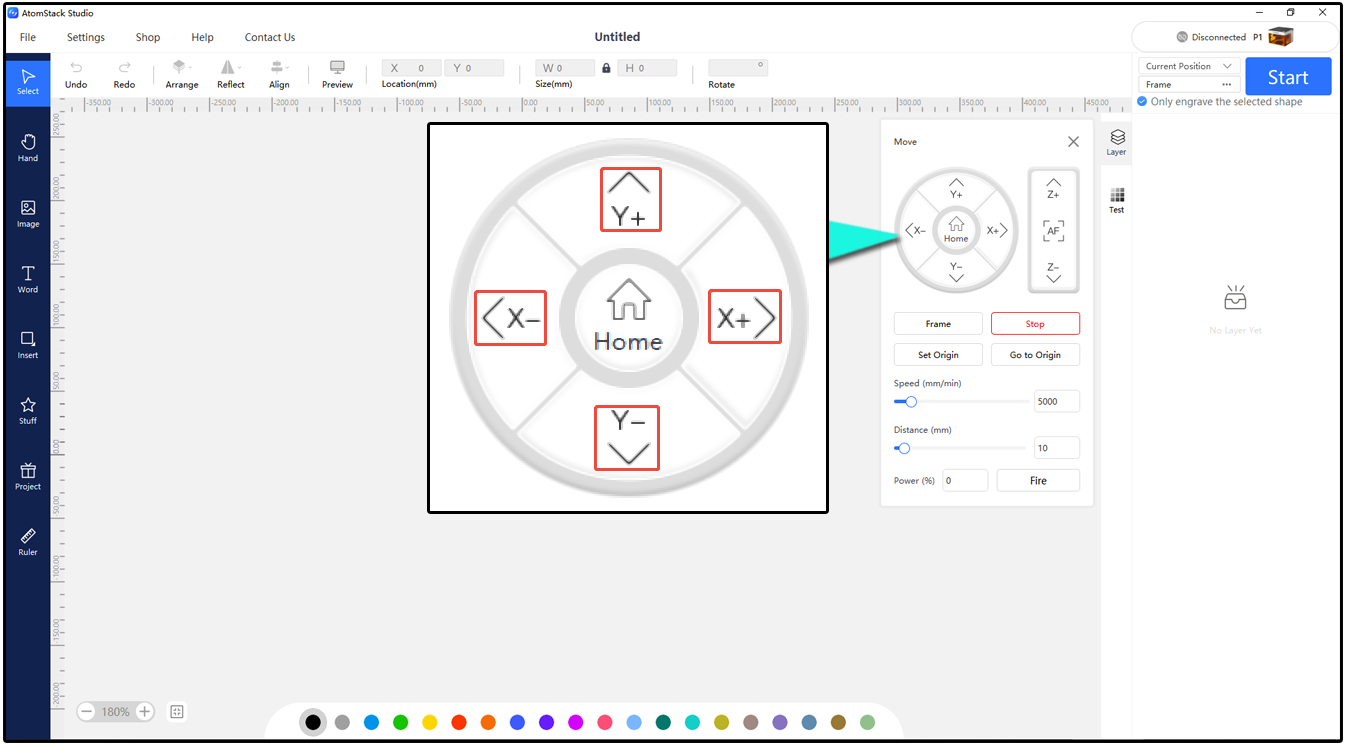1349x747 pixels.
Task: Click the Power percent input field
Action: (x=965, y=480)
